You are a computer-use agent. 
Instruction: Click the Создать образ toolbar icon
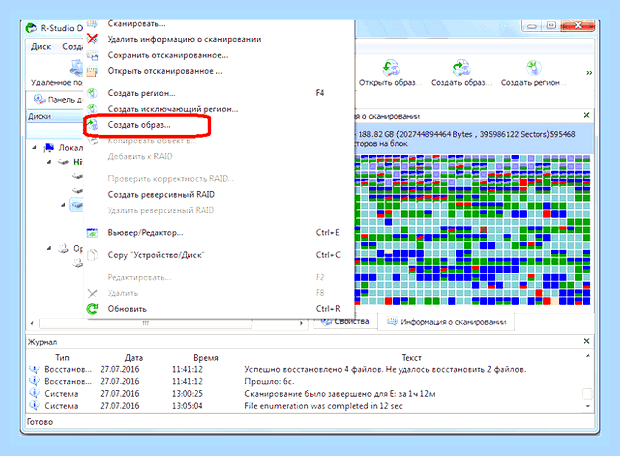(x=461, y=68)
